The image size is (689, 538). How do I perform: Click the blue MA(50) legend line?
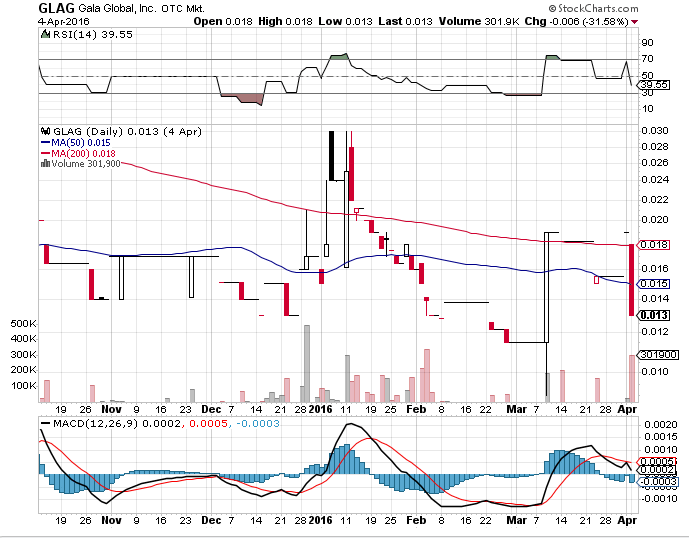[45, 142]
